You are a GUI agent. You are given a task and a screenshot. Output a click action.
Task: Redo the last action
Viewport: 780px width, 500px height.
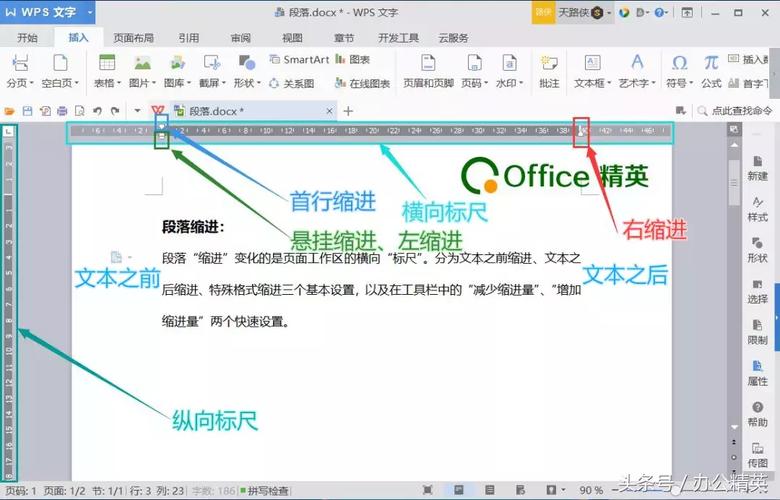115,111
